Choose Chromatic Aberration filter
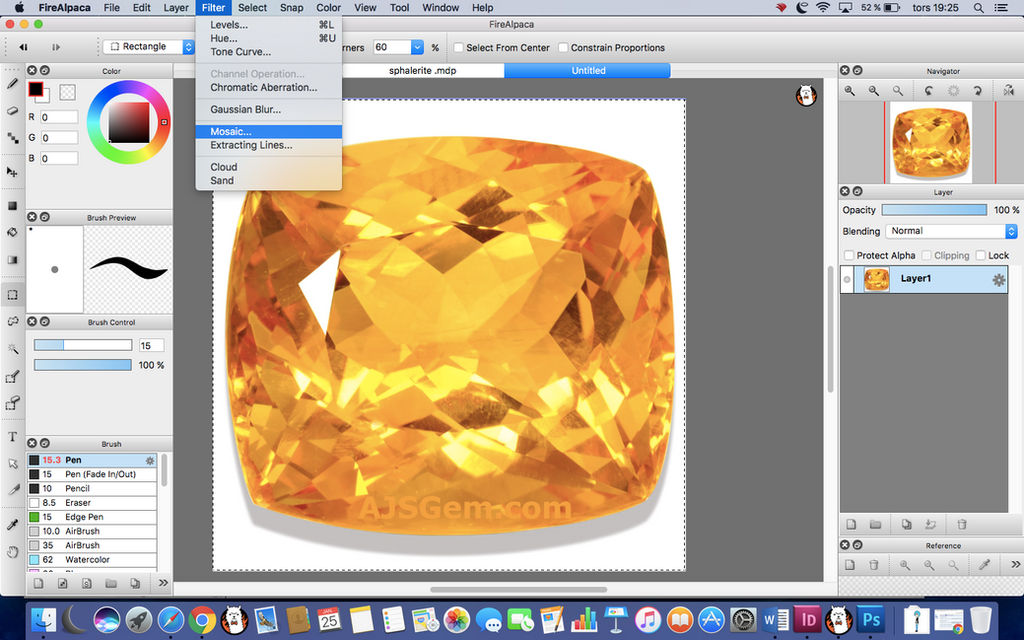The image size is (1024, 640). click(268, 87)
